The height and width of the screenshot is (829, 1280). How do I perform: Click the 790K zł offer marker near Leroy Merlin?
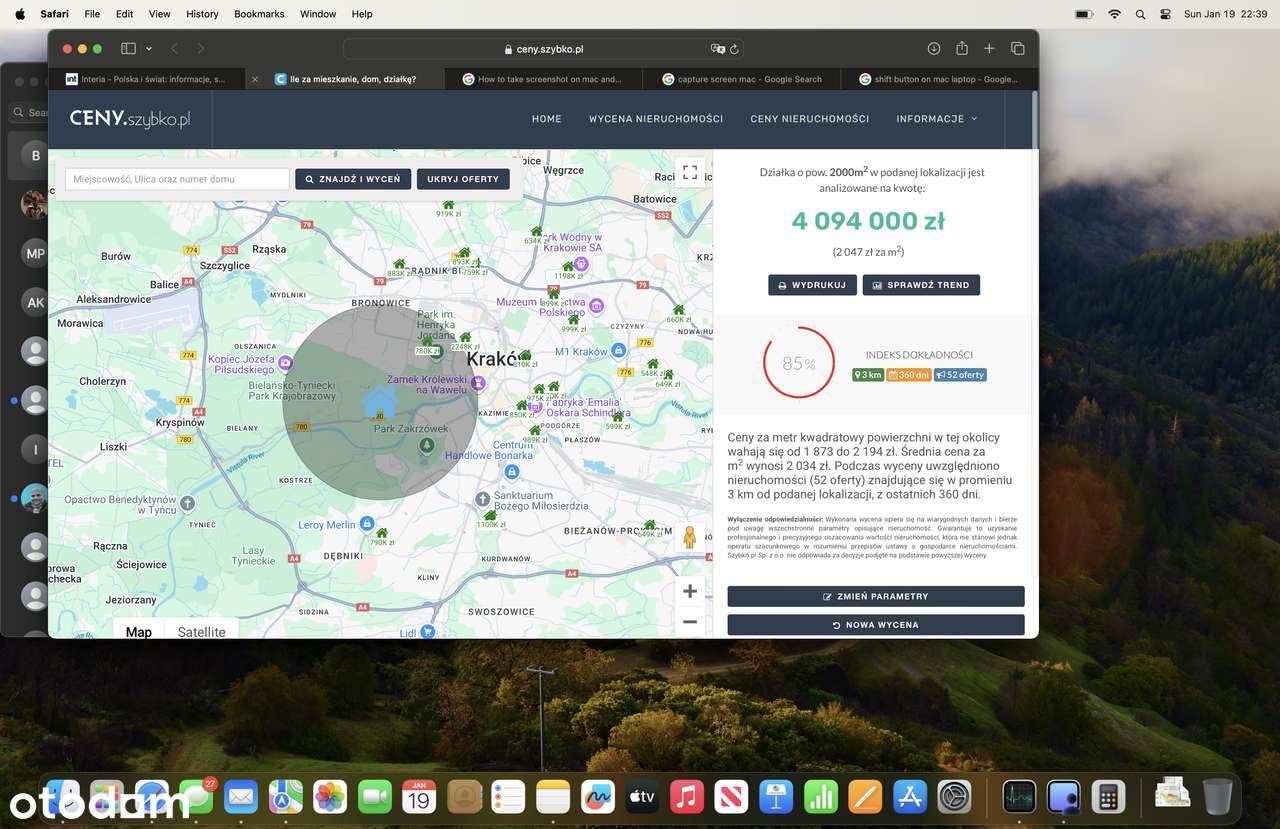(382, 536)
